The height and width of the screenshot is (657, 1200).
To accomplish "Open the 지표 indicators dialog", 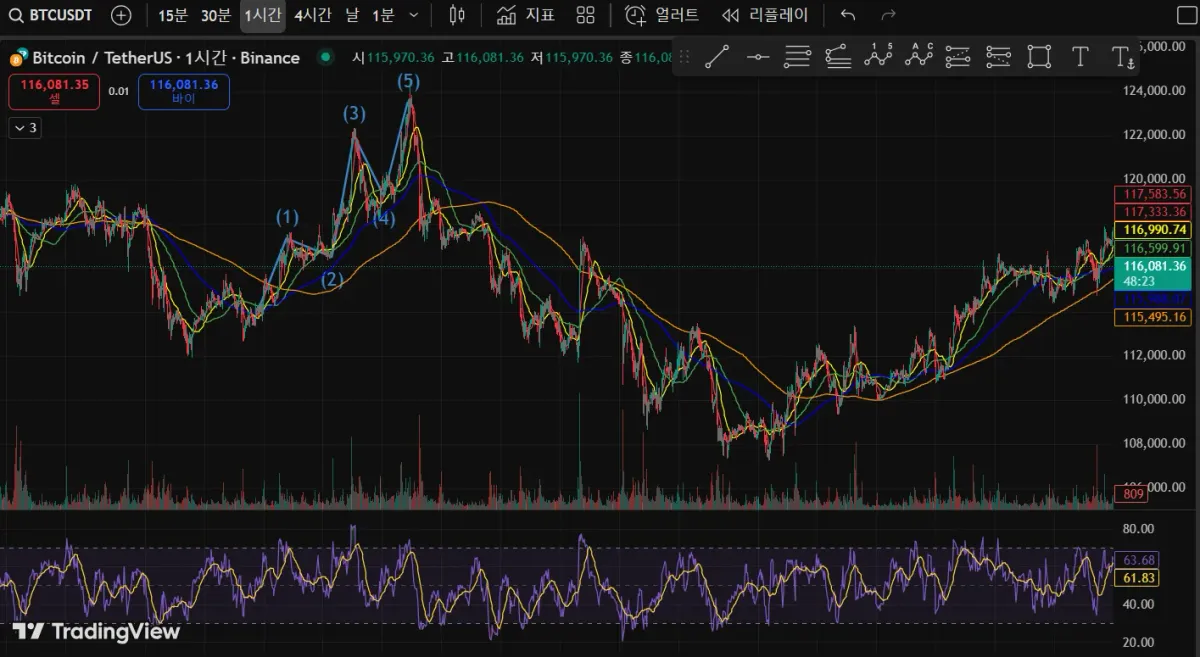I will point(526,15).
